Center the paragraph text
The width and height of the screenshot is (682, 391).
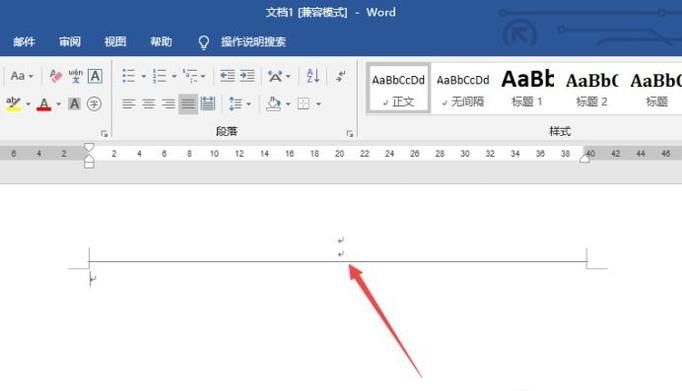pos(148,104)
